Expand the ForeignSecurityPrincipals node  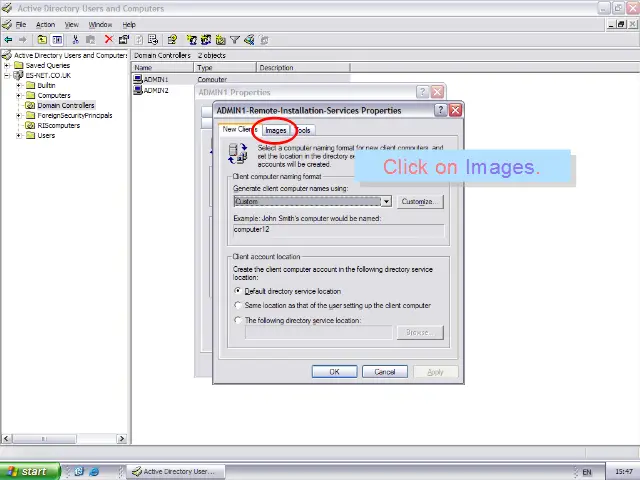(x=19, y=116)
